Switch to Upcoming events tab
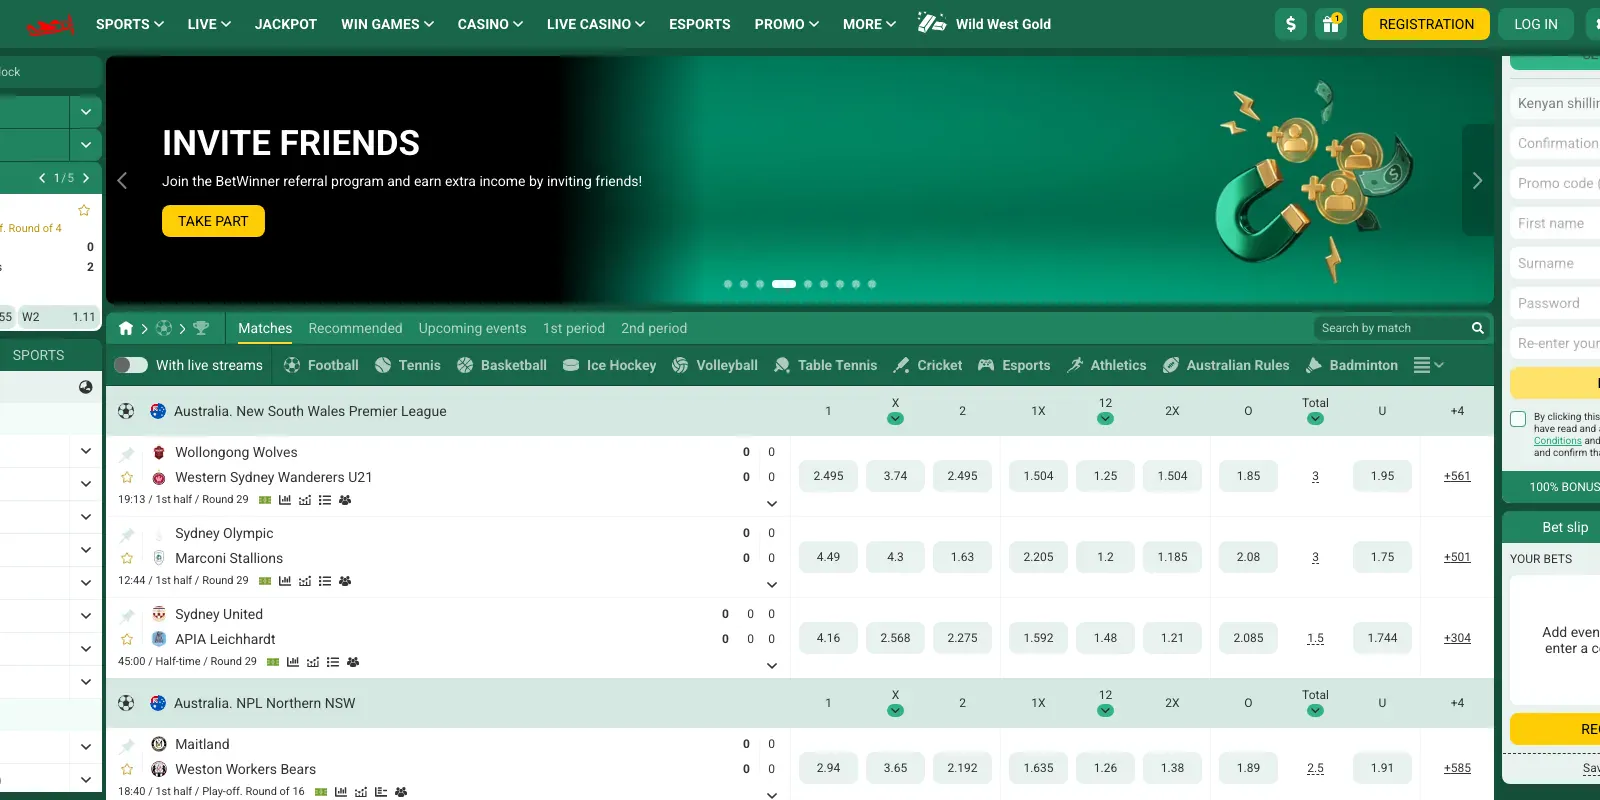This screenshot has height=800, width=1600. tap(472, 328)
